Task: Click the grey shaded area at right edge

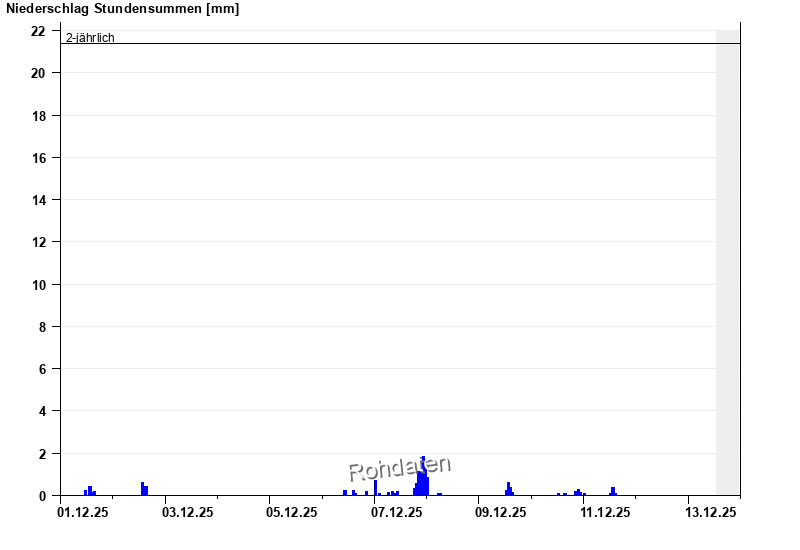Action: click(727, 260)
